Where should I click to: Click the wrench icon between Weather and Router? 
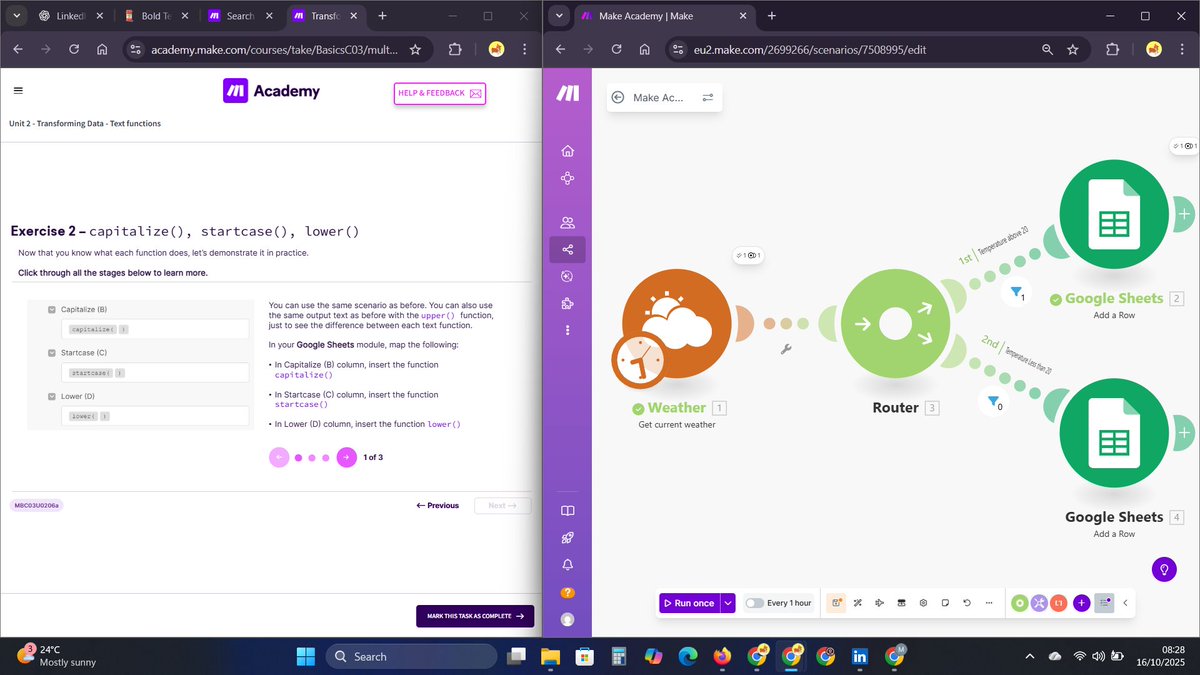tap(786, 350)
